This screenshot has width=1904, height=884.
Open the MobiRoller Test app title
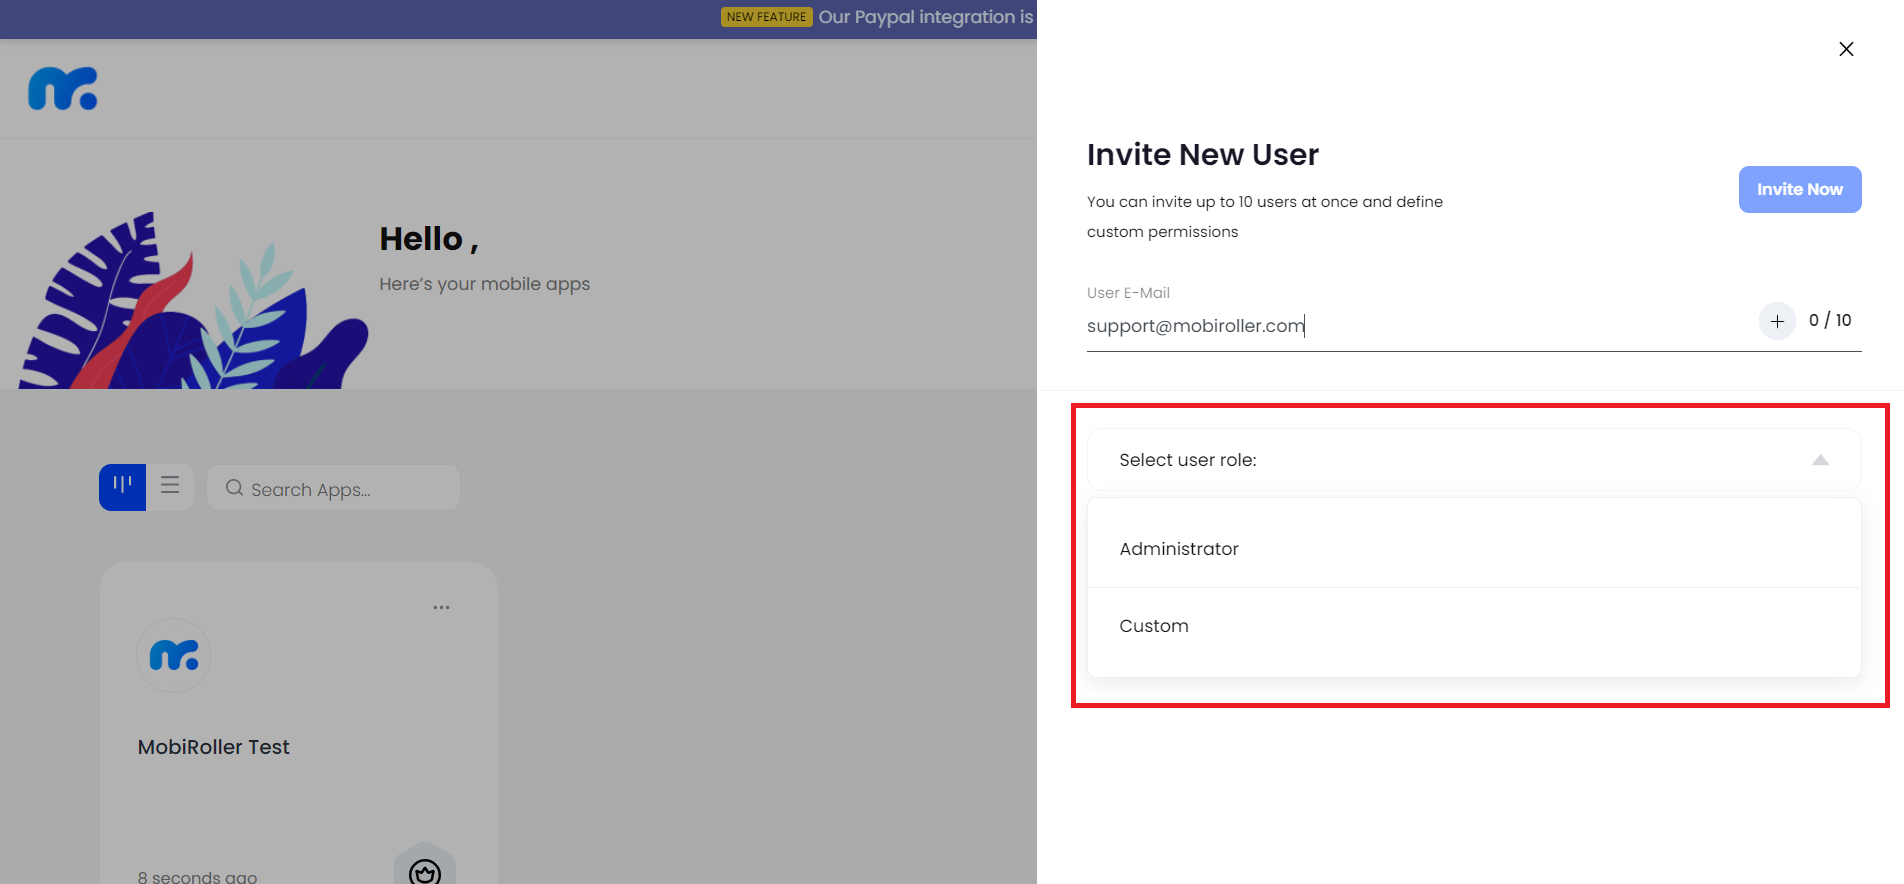coord(214,747)
